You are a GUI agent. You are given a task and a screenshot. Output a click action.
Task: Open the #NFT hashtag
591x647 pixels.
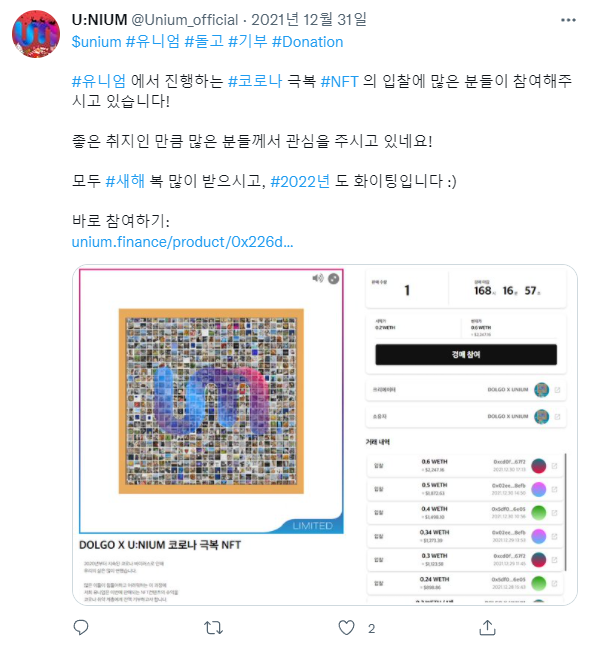pos(339,81)
